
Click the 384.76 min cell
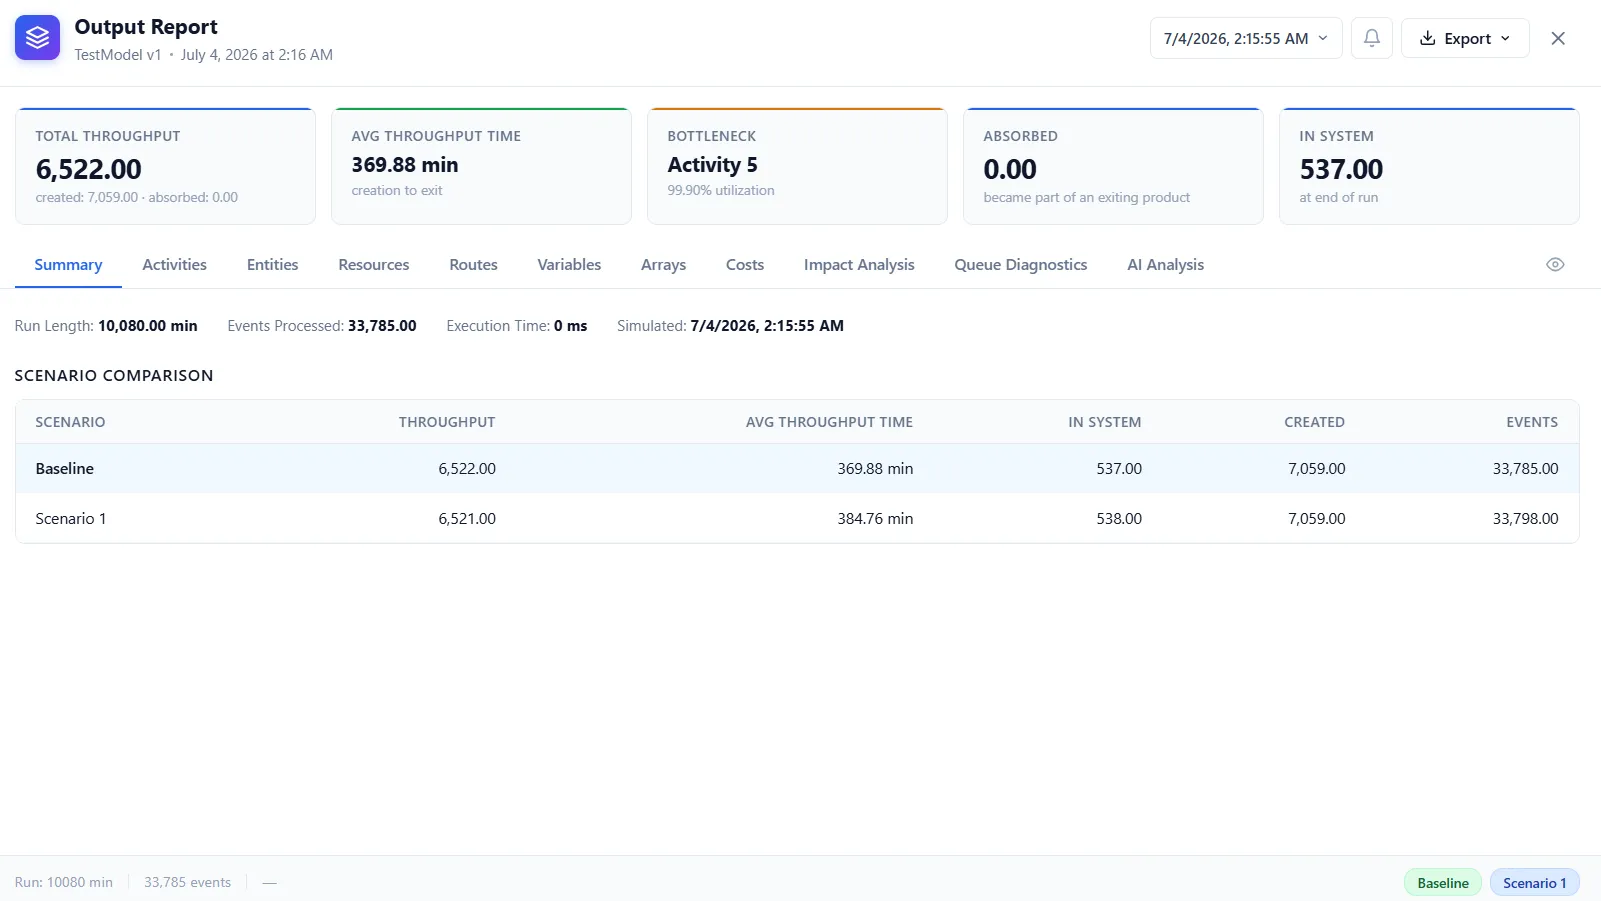coord(875,518)
